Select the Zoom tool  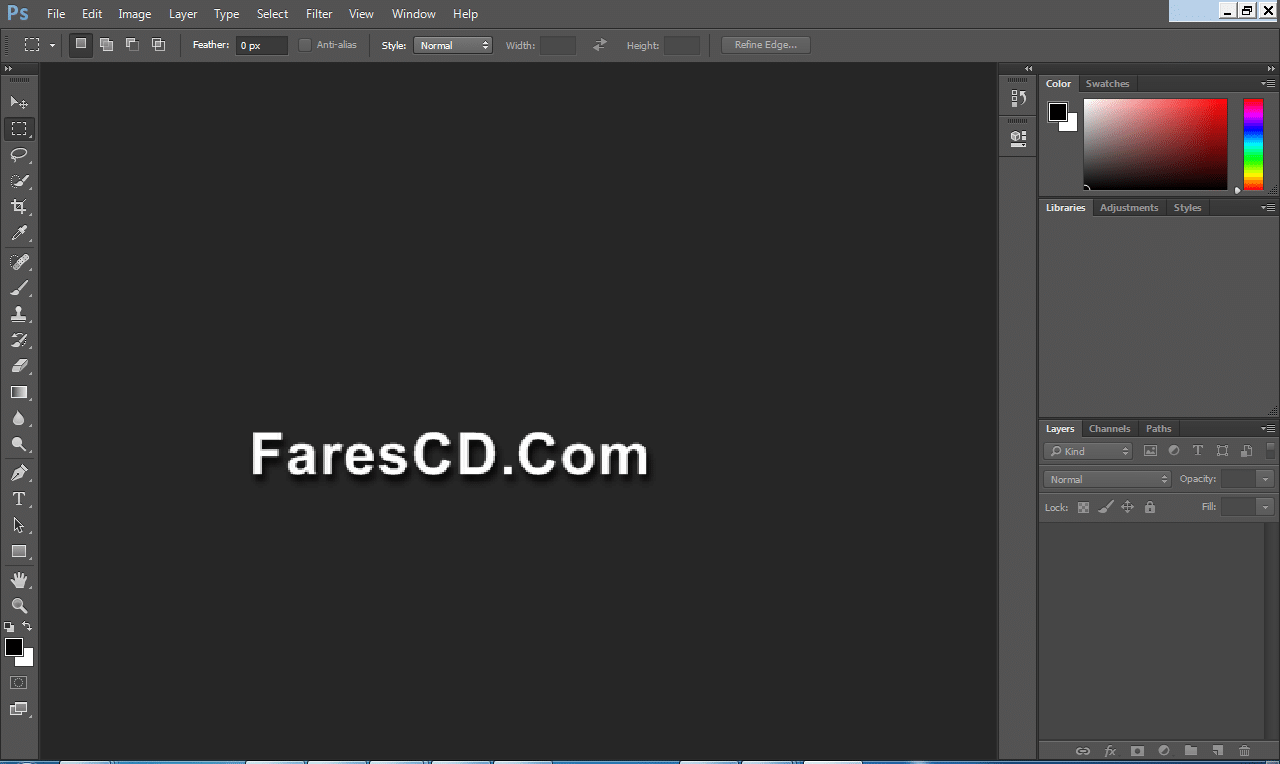click(19, 606)
